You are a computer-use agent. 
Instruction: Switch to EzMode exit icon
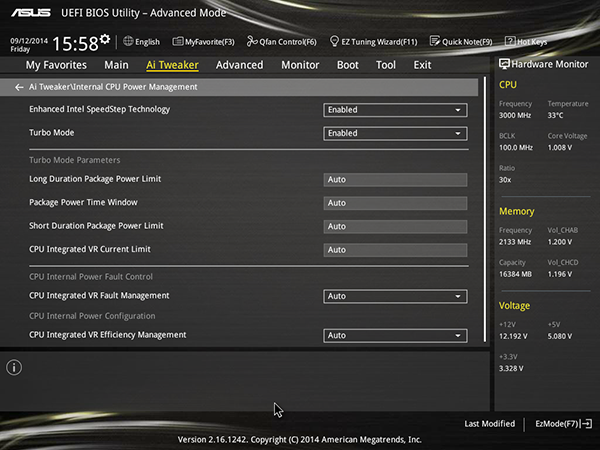pos(587,424)
